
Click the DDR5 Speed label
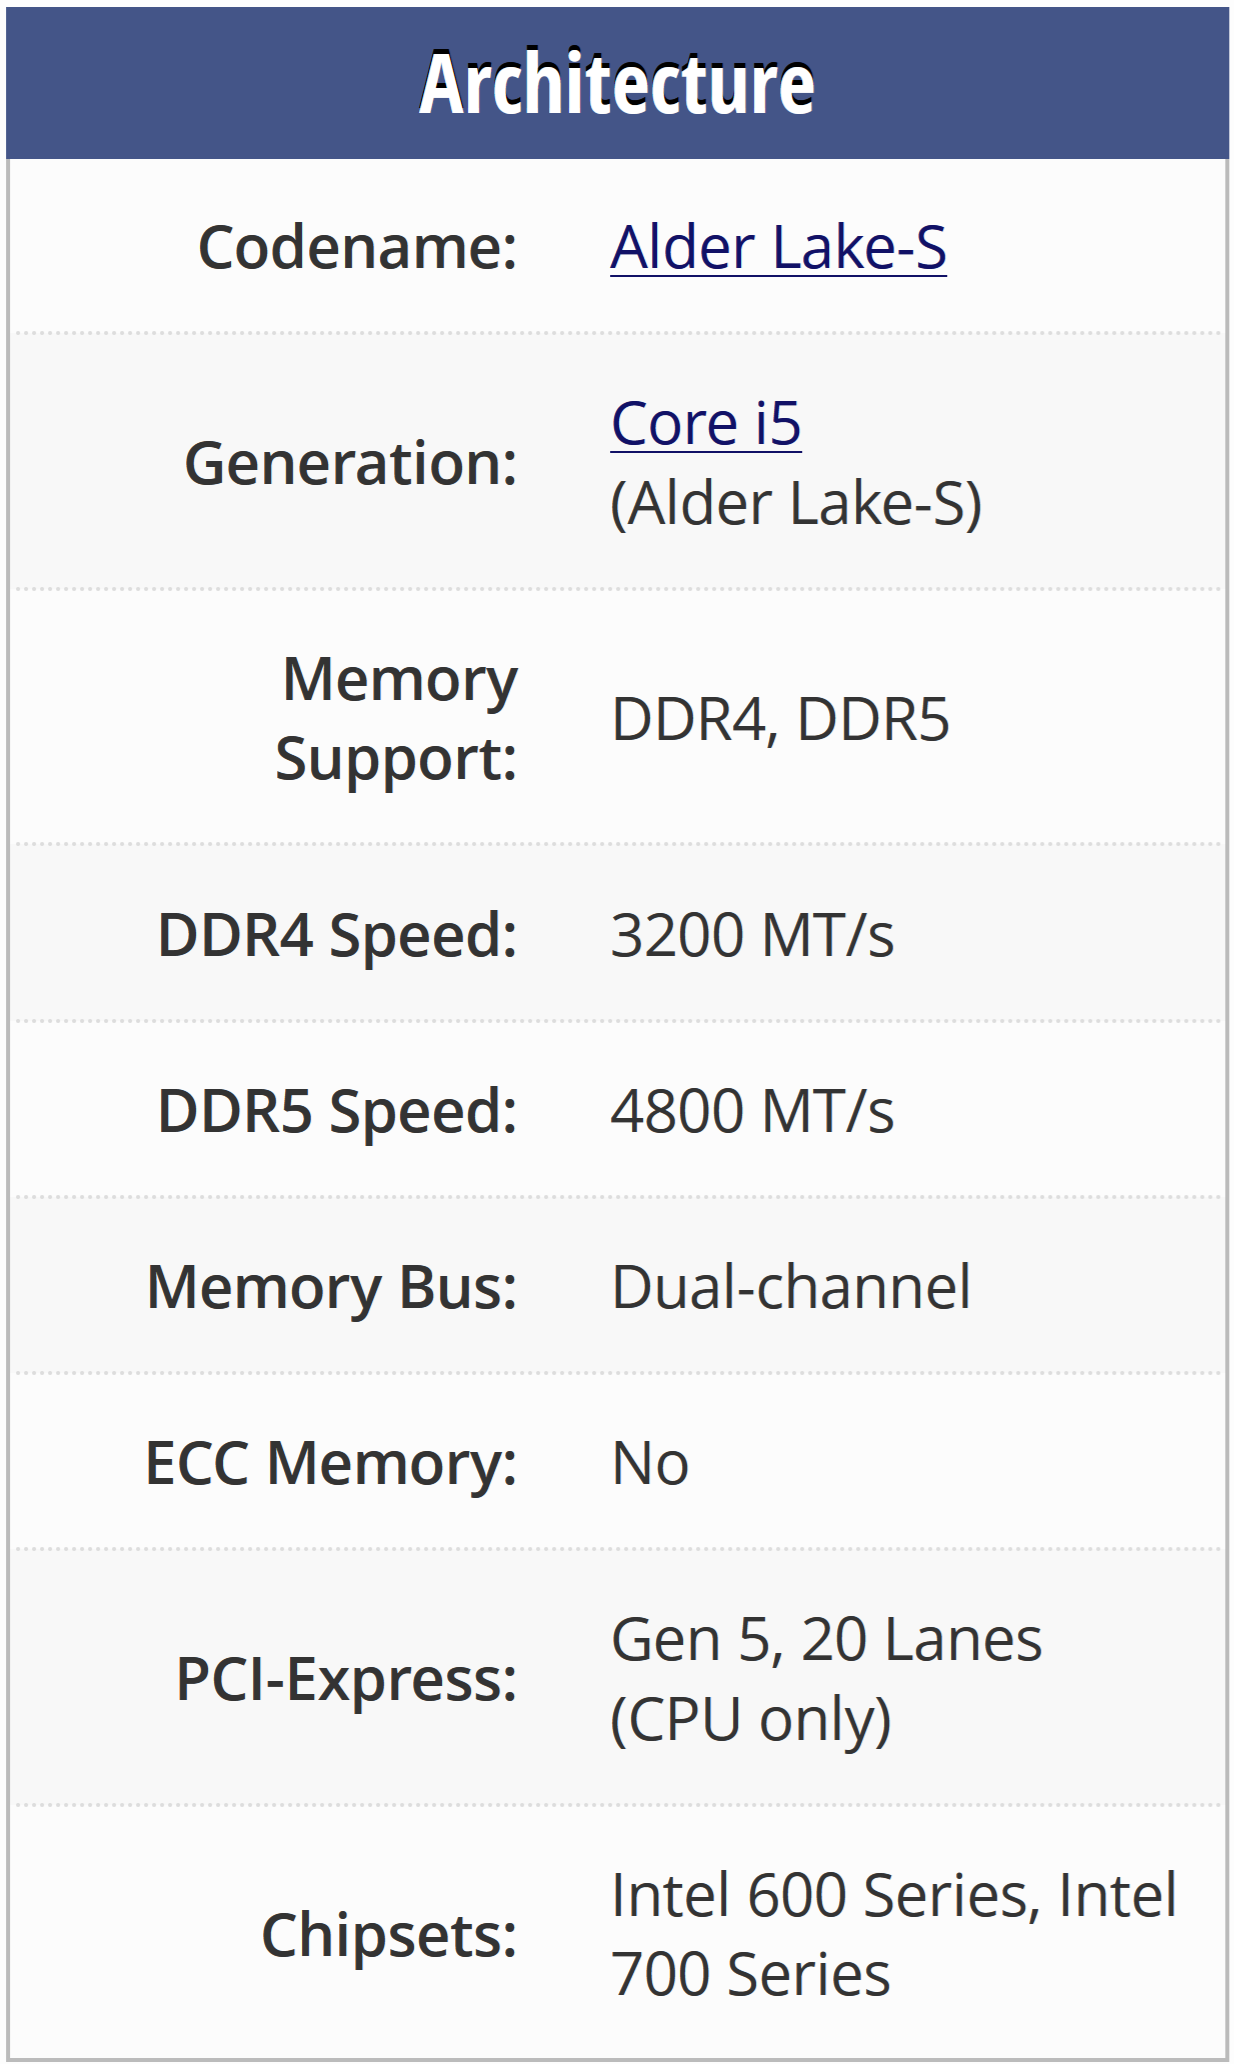(x=337, y=1112)
